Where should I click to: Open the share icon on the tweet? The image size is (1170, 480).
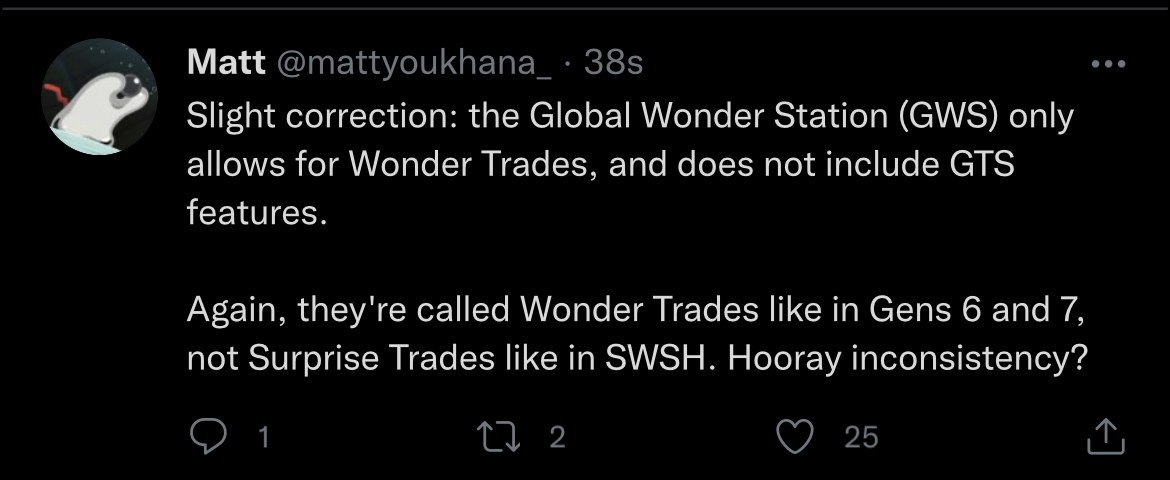(1105, 436)
